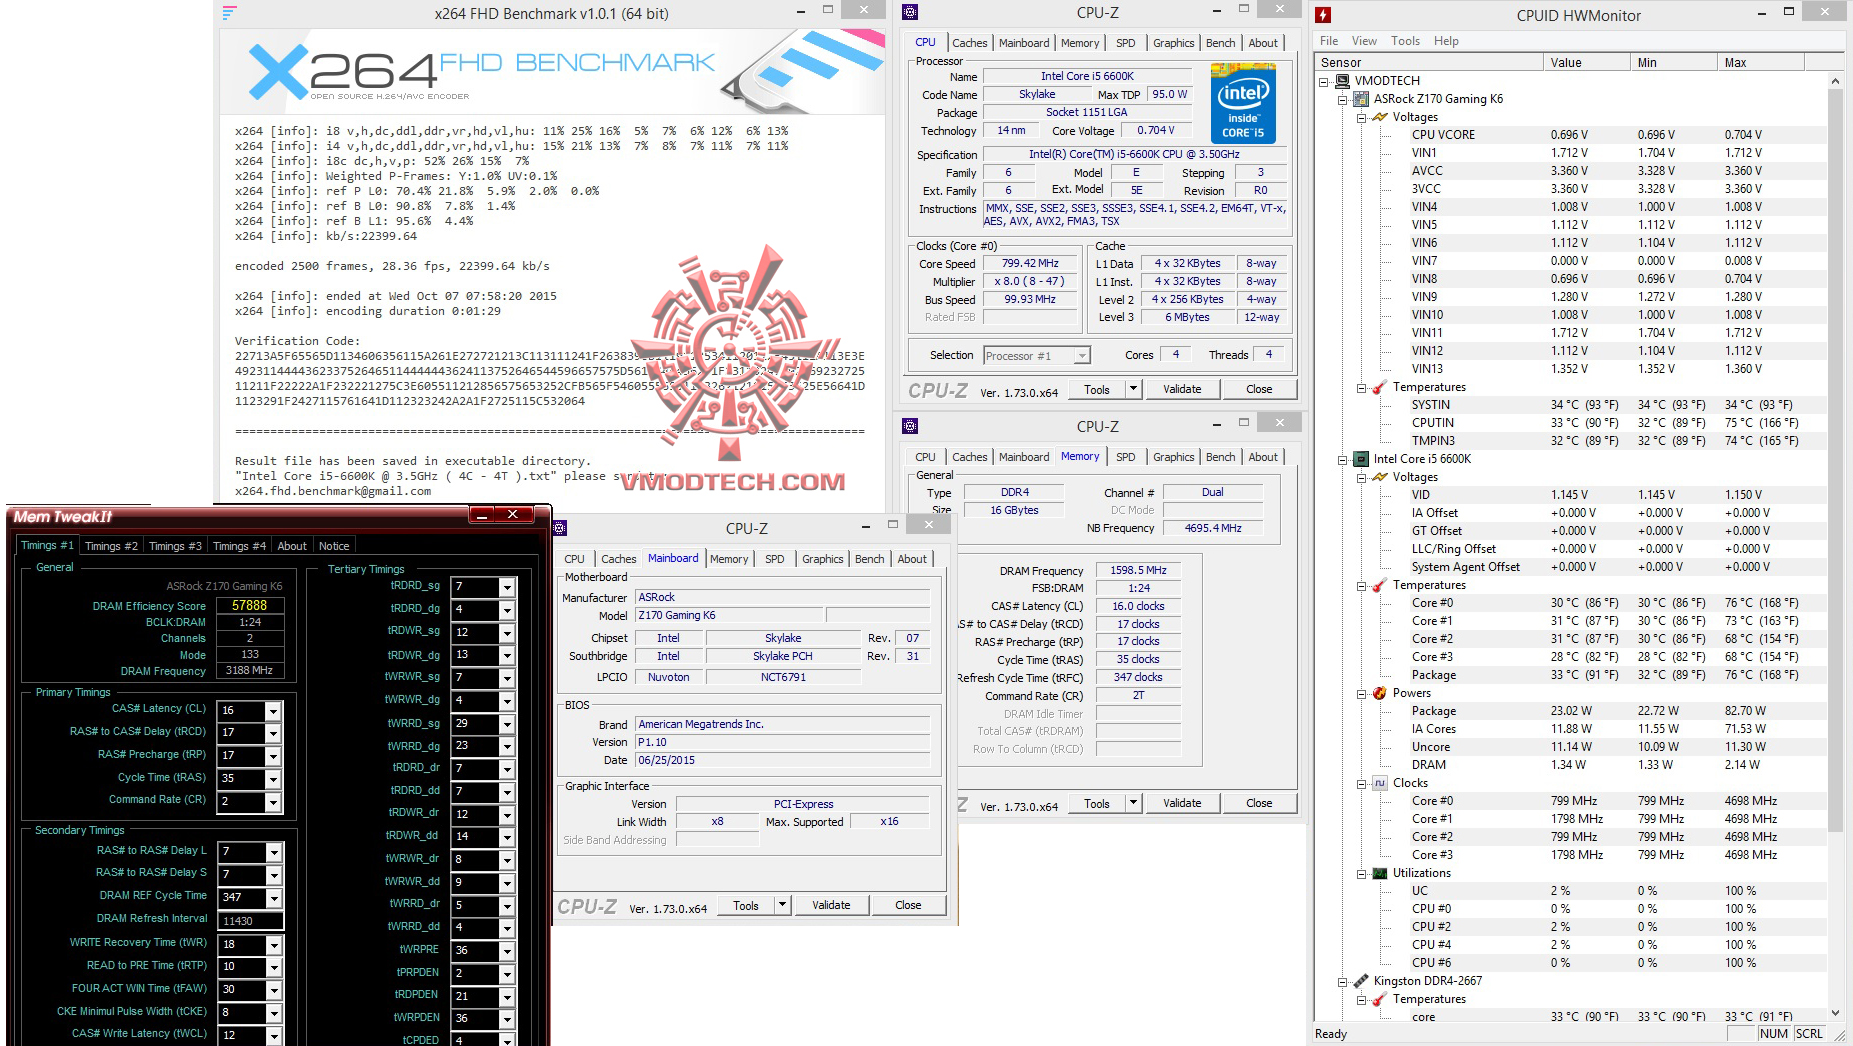Click Close button in the CPU-Z CPU window

pos(1259,389)
